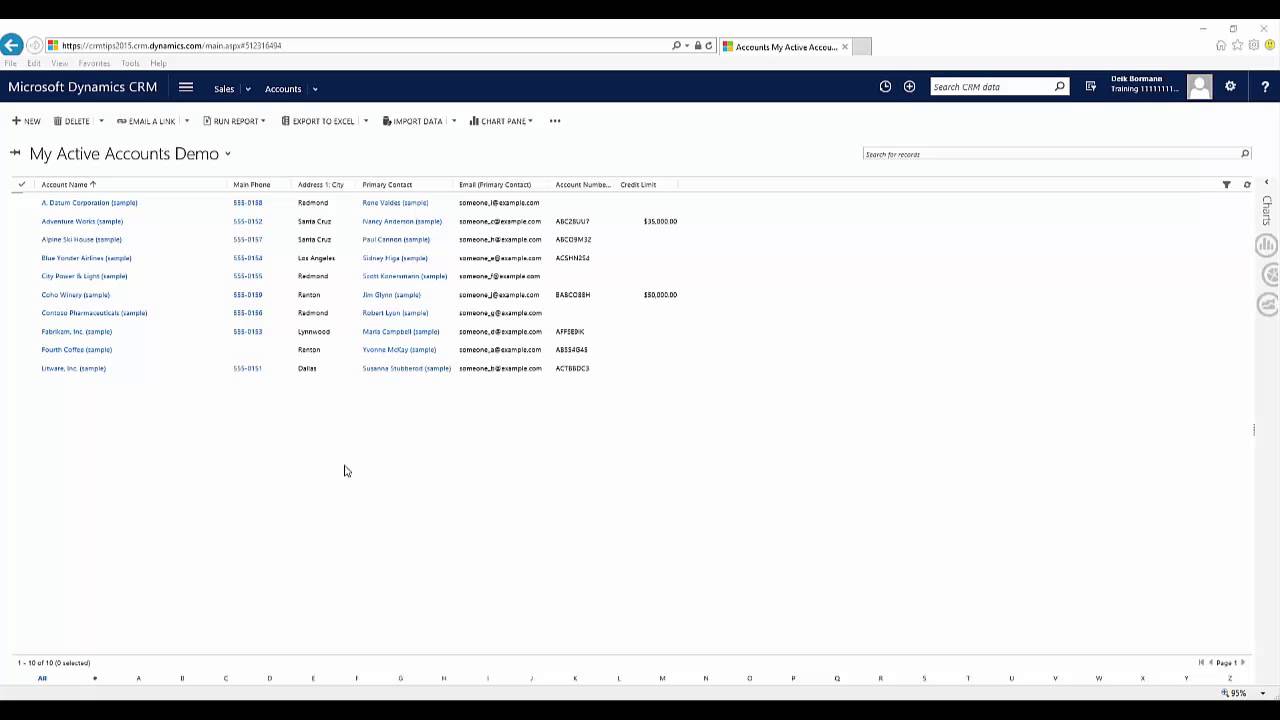
Task: Go to first page of records
Action: (x=1201, y=662)
